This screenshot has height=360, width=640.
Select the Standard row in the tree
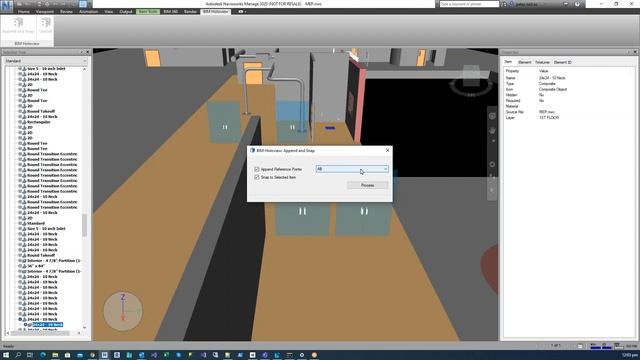click(x=36, y=223)
